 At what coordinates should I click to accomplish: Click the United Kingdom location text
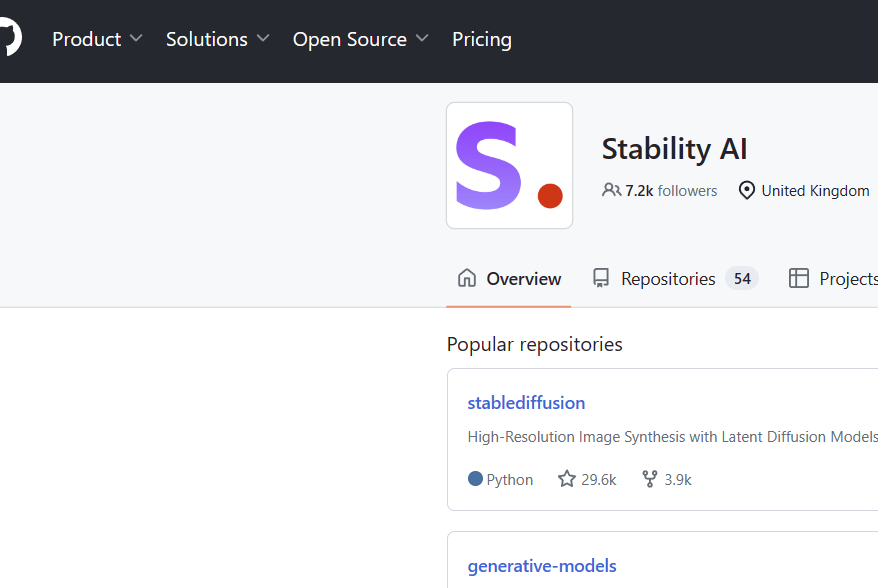(815, 190)
